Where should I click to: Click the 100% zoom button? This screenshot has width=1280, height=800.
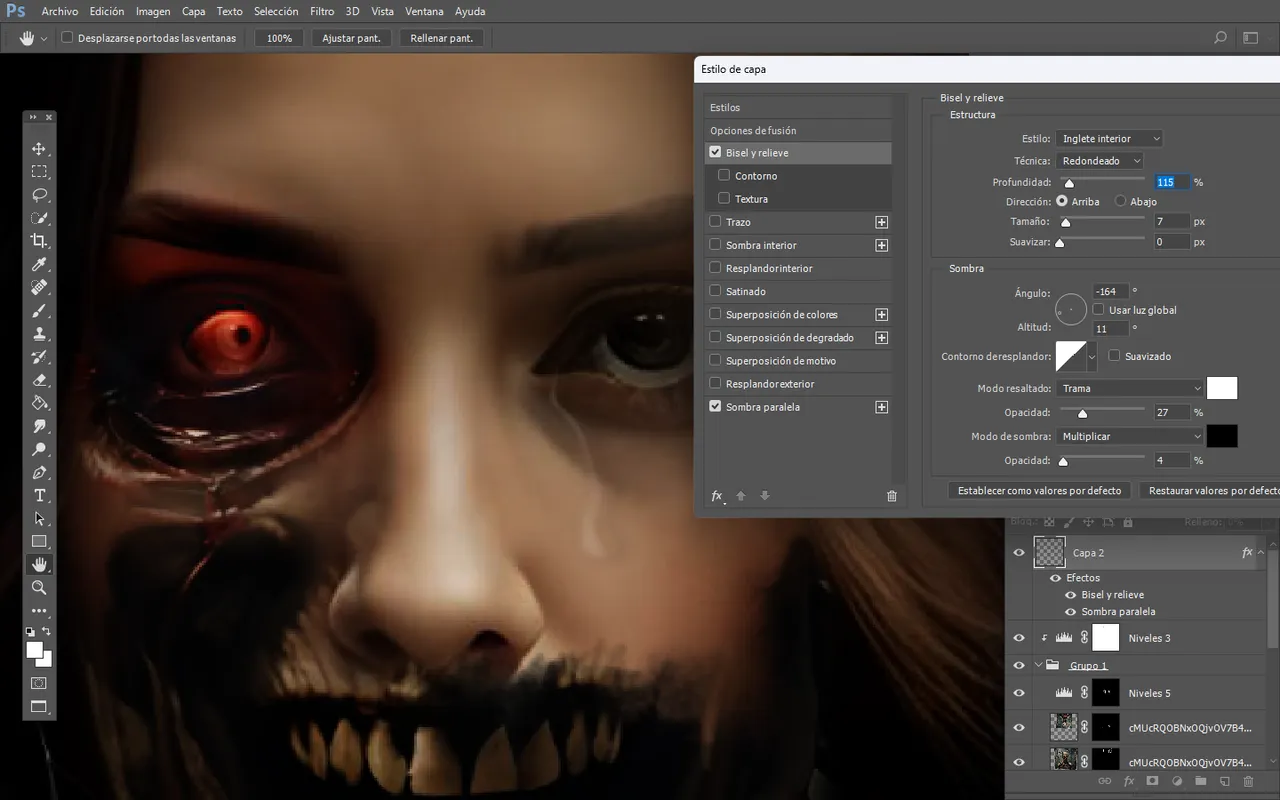point(280,38)
